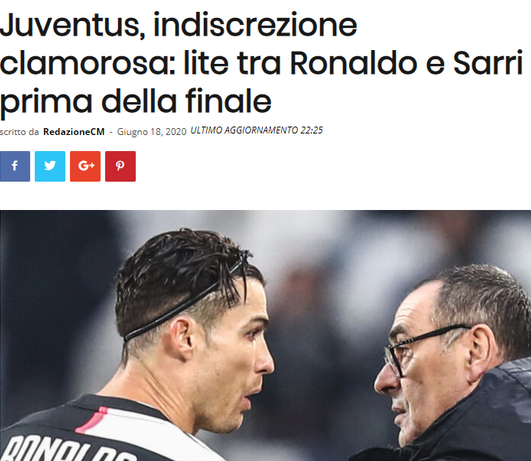This screenshot has height=461, width=531.
Task: Click the ULTIMO AGGIORNAMENTO 22:25 timestamp
Action: tap(257, 130)
